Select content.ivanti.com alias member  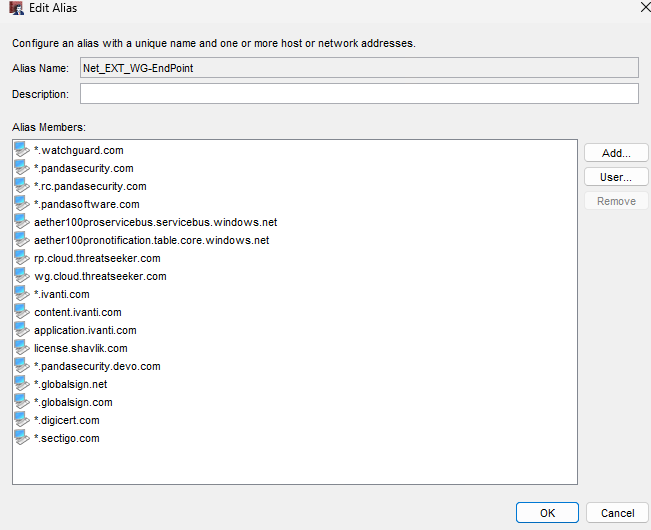pos(78,312)
